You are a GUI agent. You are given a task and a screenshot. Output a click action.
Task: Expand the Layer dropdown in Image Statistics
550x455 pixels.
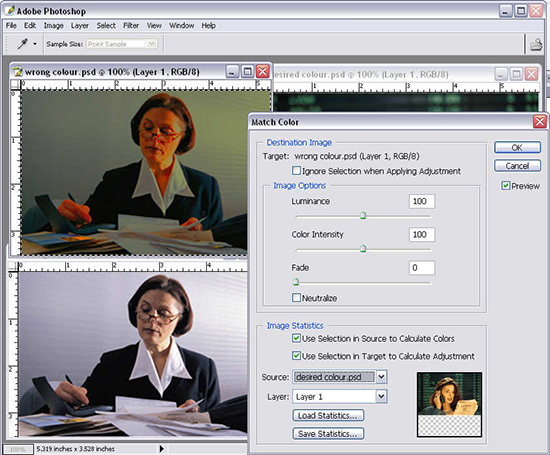pyautogui.click(x=382, y=397)
